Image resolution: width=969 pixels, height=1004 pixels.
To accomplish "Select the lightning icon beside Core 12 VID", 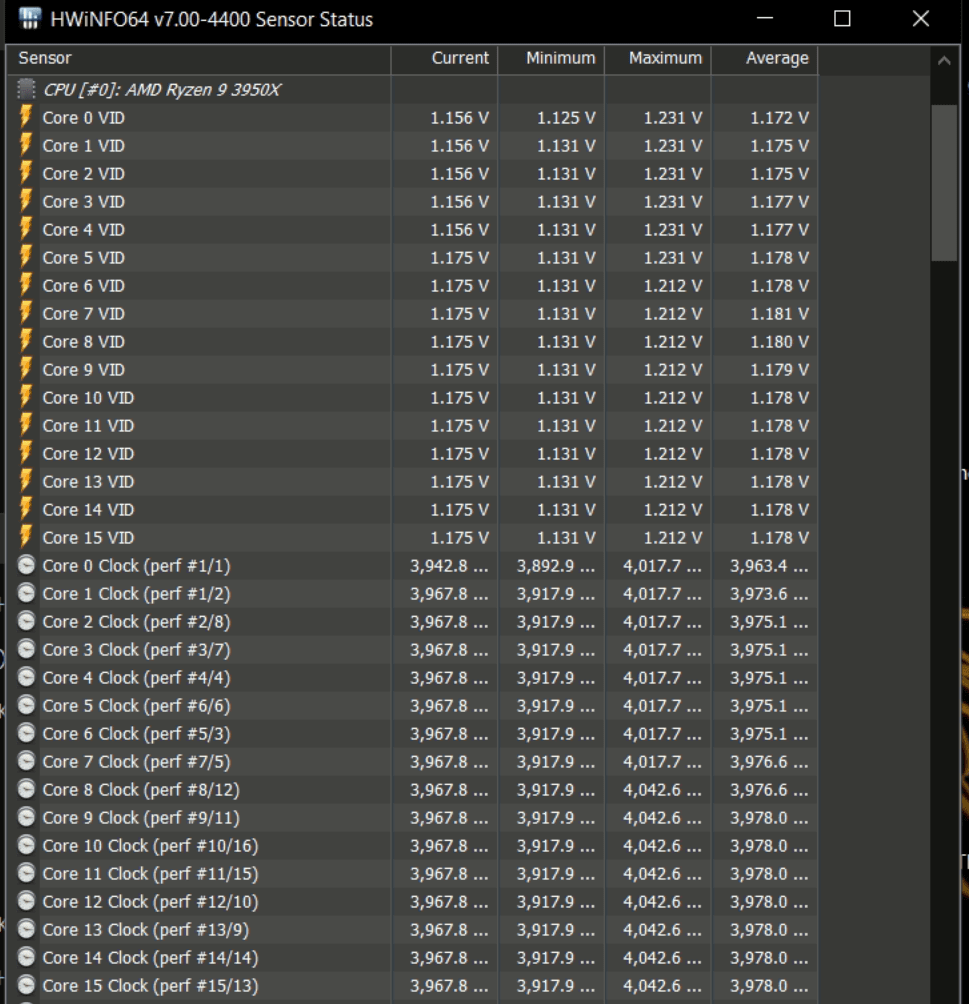I will click(26, 453).
